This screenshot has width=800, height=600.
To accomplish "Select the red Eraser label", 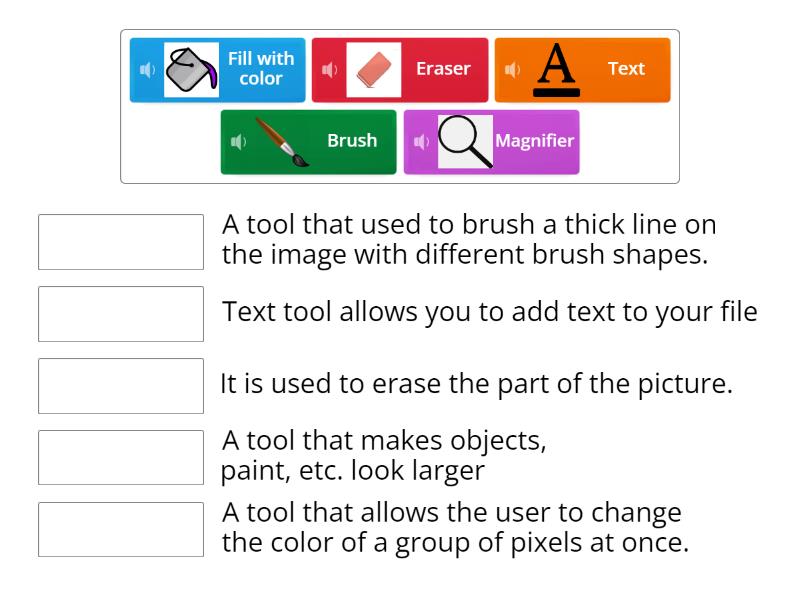I will [443, 70].
